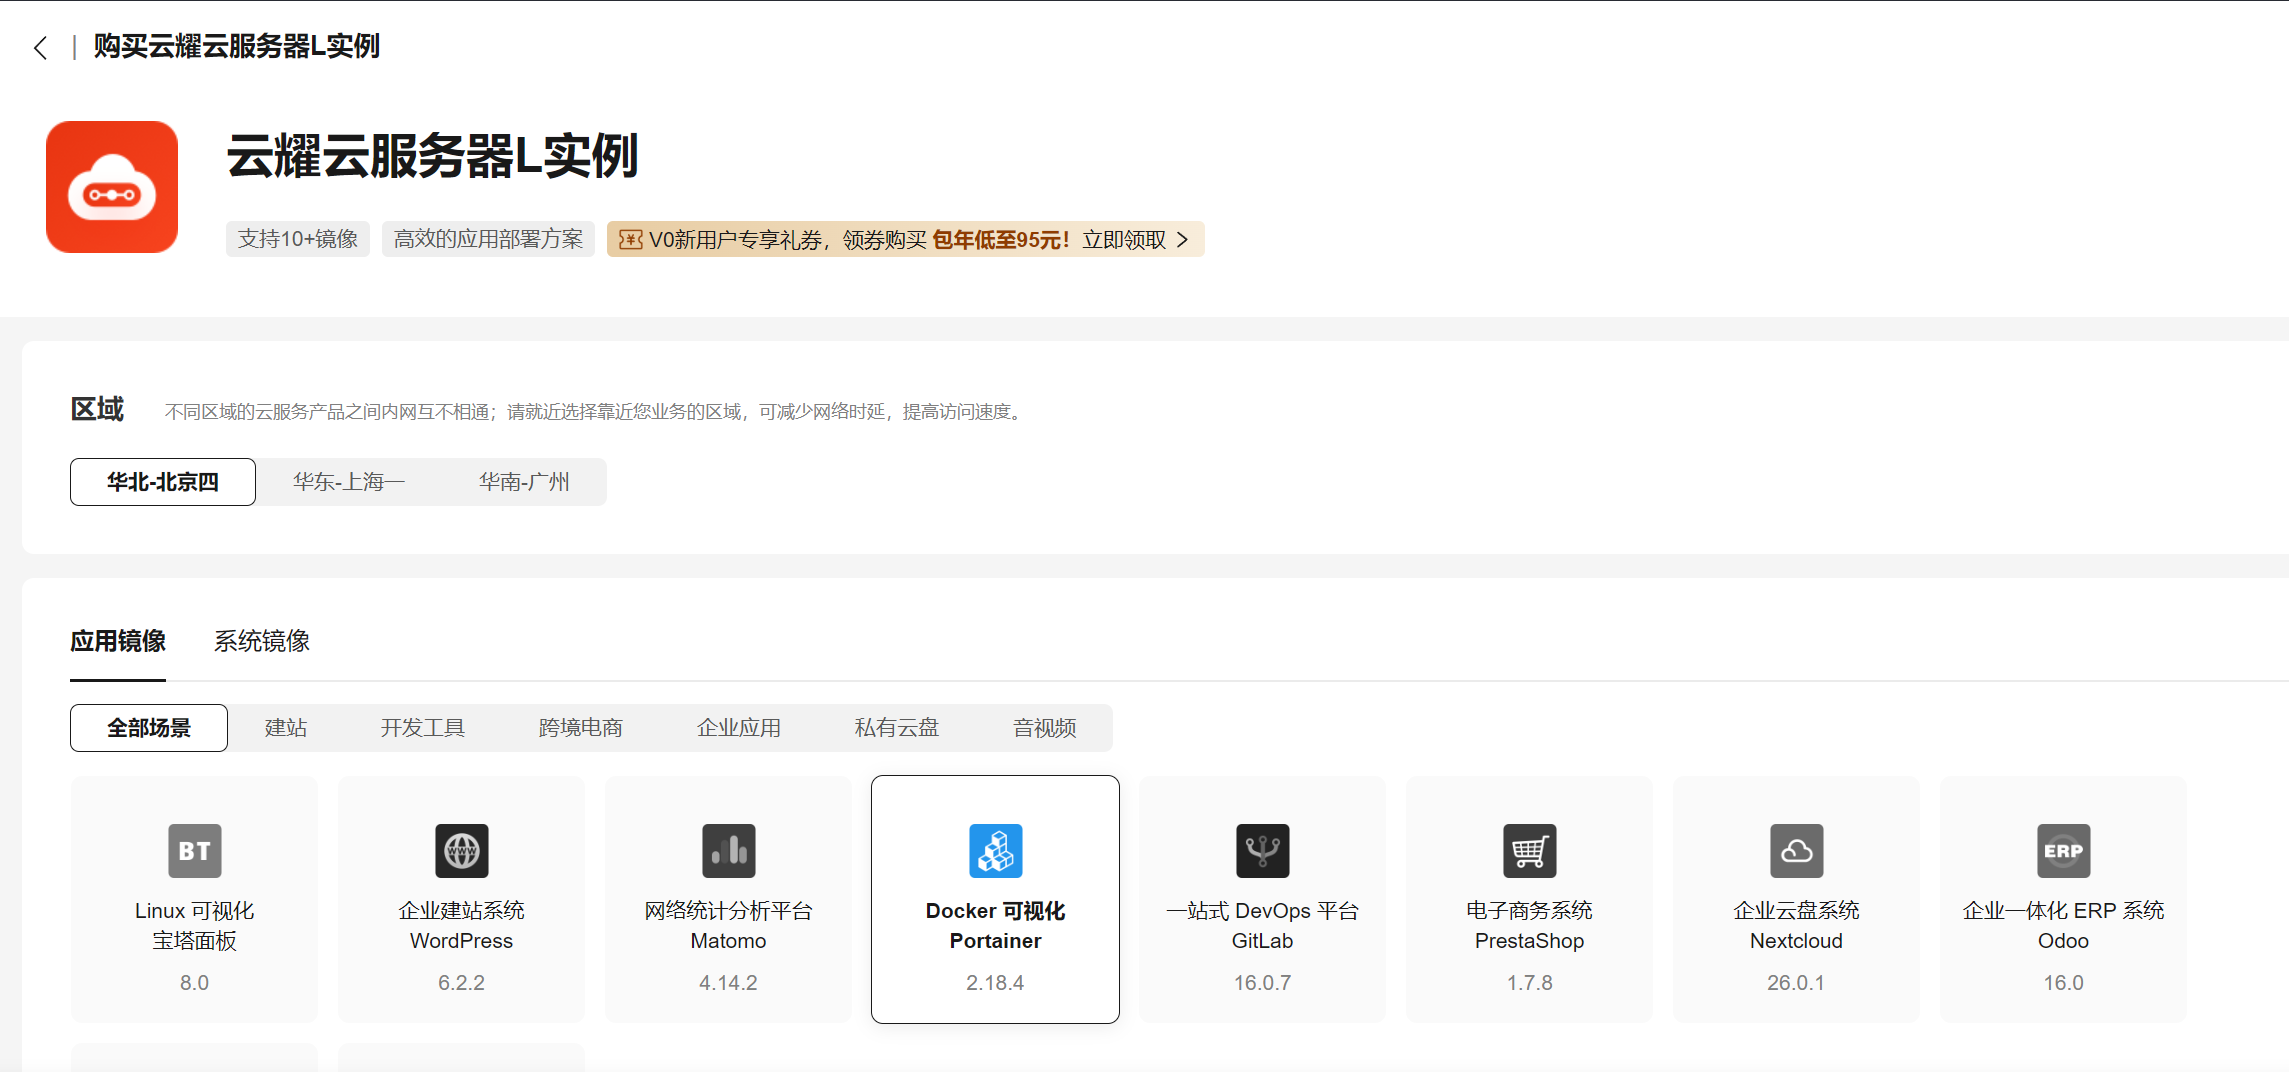This screenshot has width=2289, height=1072.
Task: Click the Odoo ERP icon
Action: click(2063, 851)
